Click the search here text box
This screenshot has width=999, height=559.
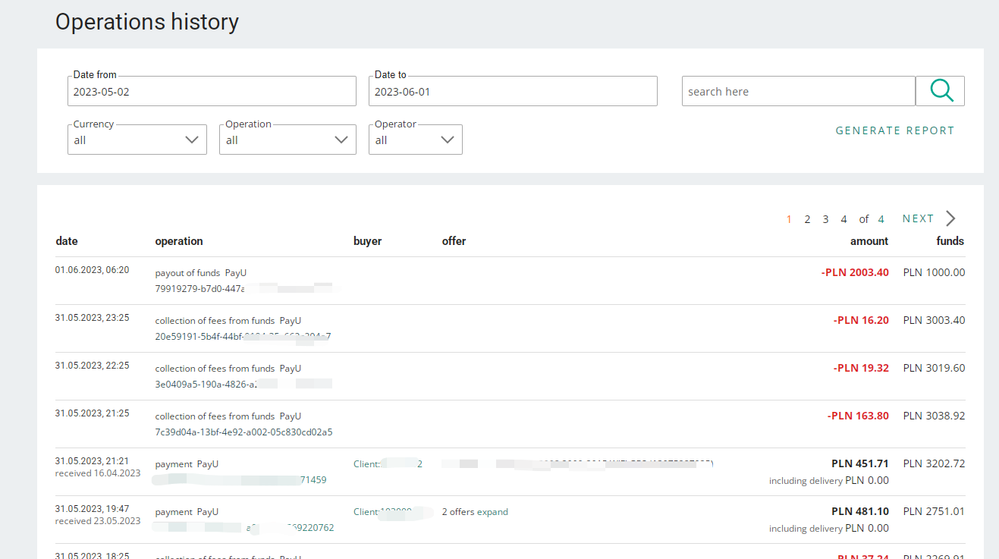pos(798,92)
